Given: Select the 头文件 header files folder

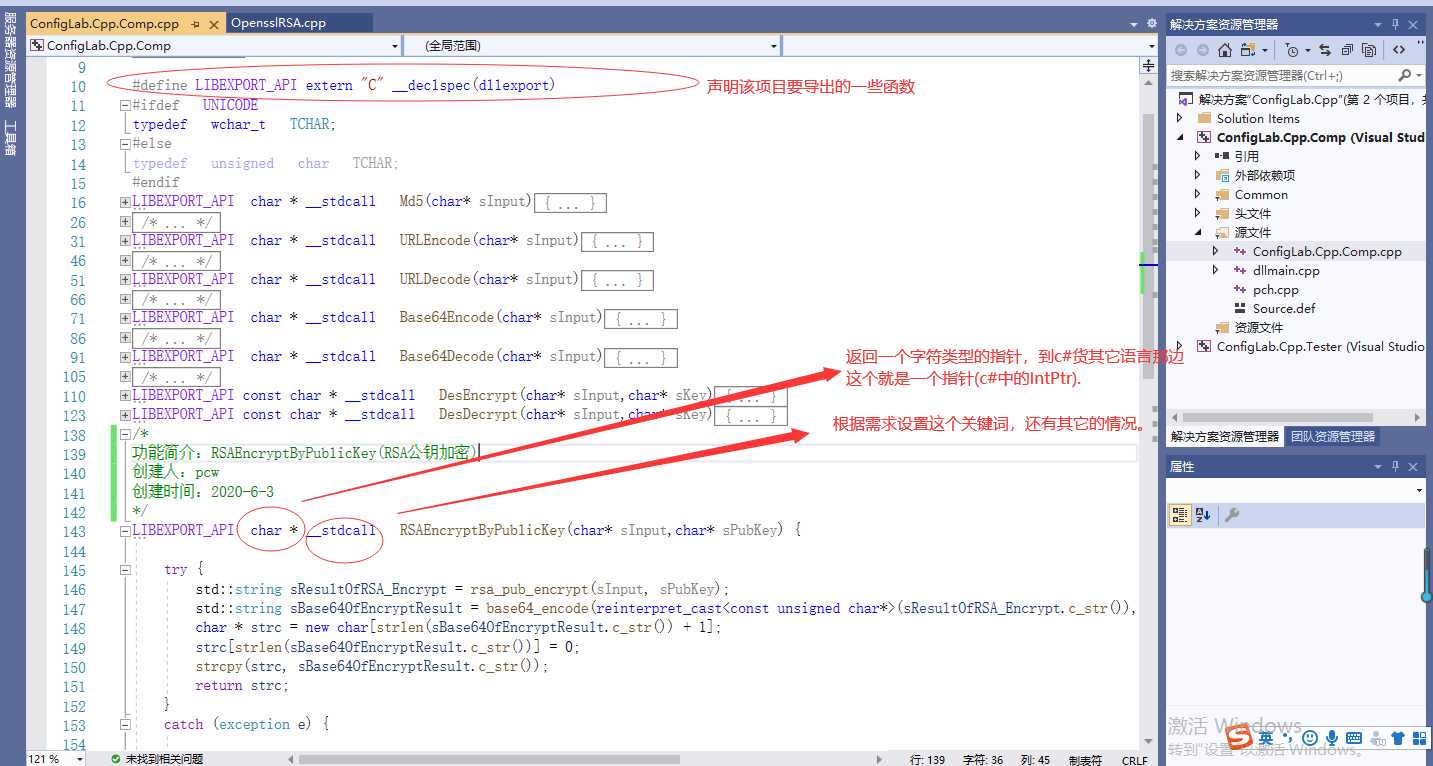Looking at the screenshot, I should click(x=1253, y=214).
